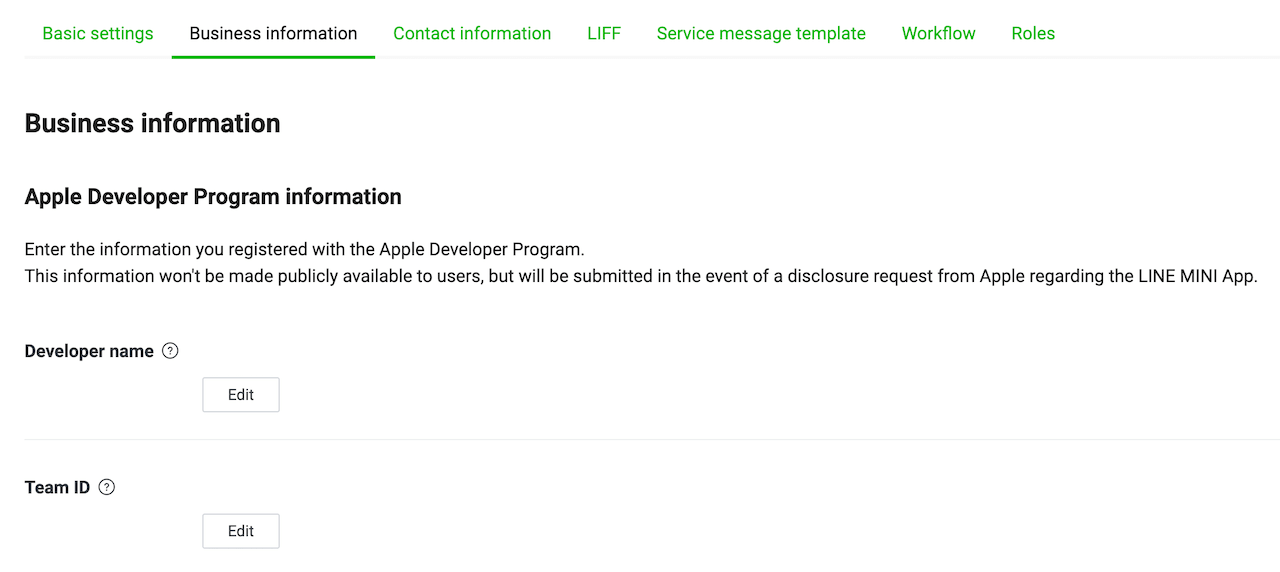Click the Developer name label

click(x=89, y=351)
